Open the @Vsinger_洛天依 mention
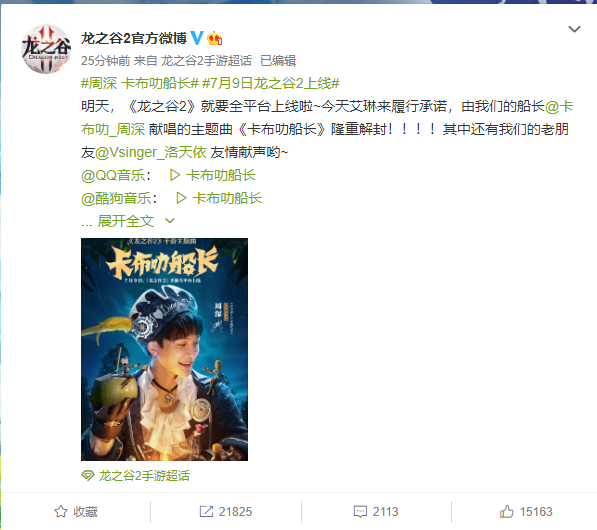Screen dimensions: 597x530 tap(151, 152)
